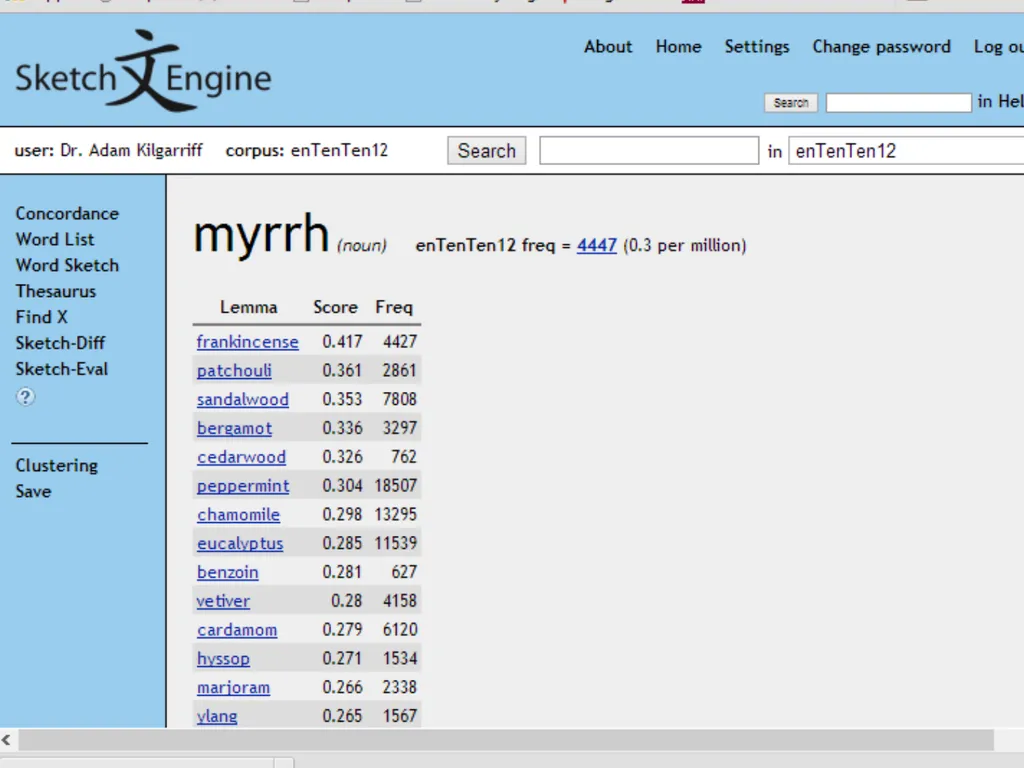
Task: Click frankincense score 0.417
Action: click(342, 342)
